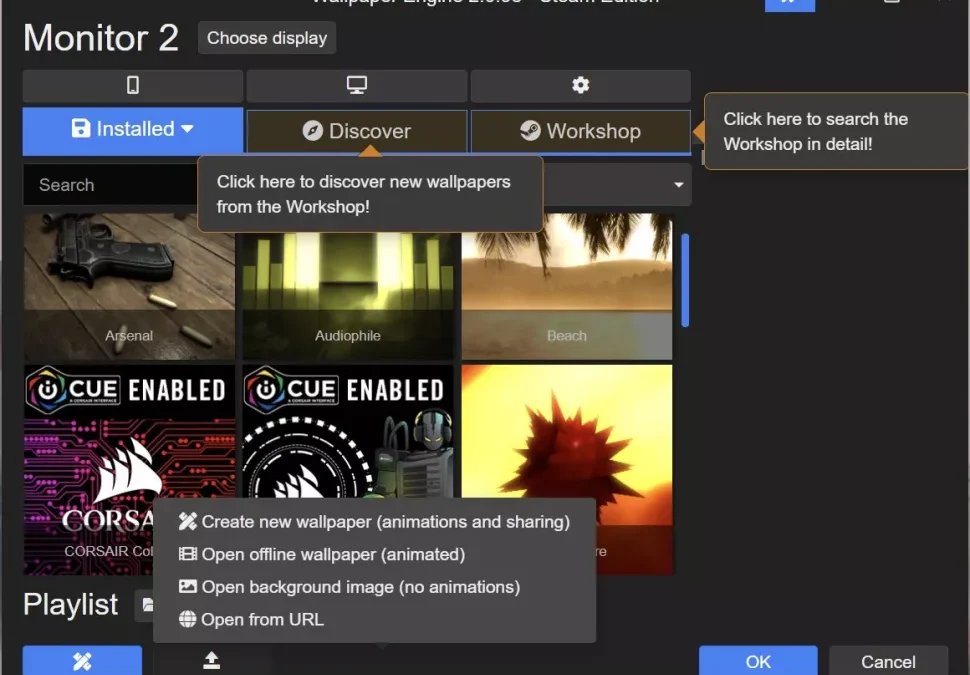
Task: Click the wallpaper list vertical scrollbar
Action: click(x=685, y=280)
